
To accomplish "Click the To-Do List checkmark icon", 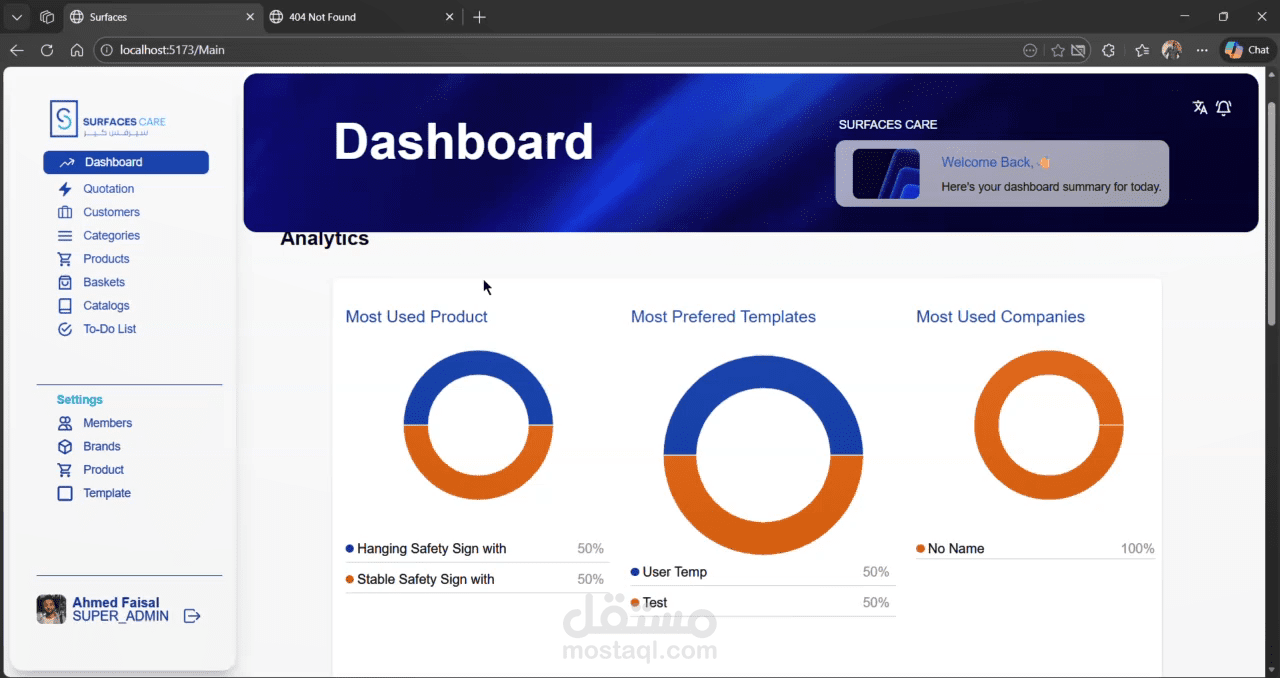I will click(x=65, y=329).
